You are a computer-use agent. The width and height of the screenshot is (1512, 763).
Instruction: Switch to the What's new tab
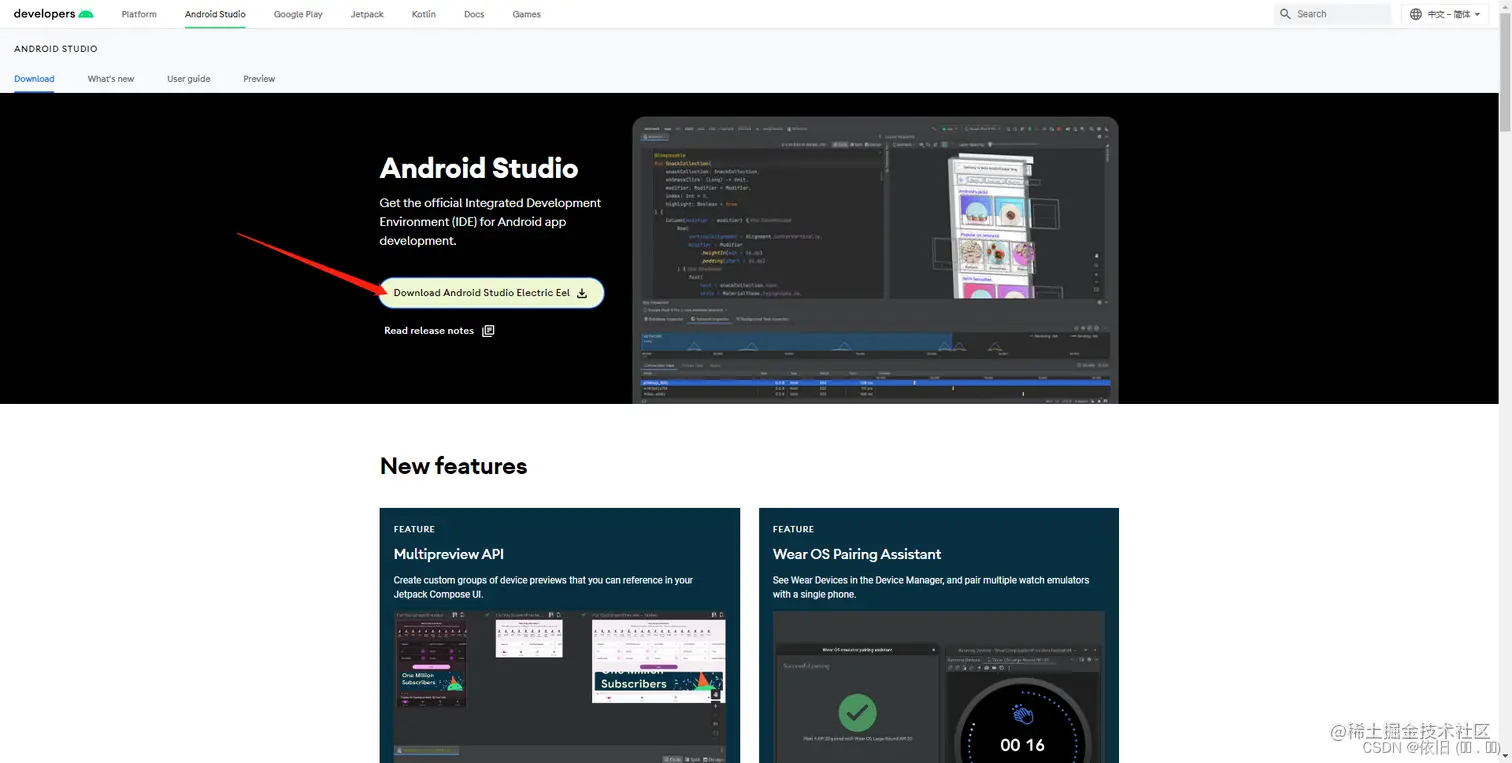tap(110, 78)
